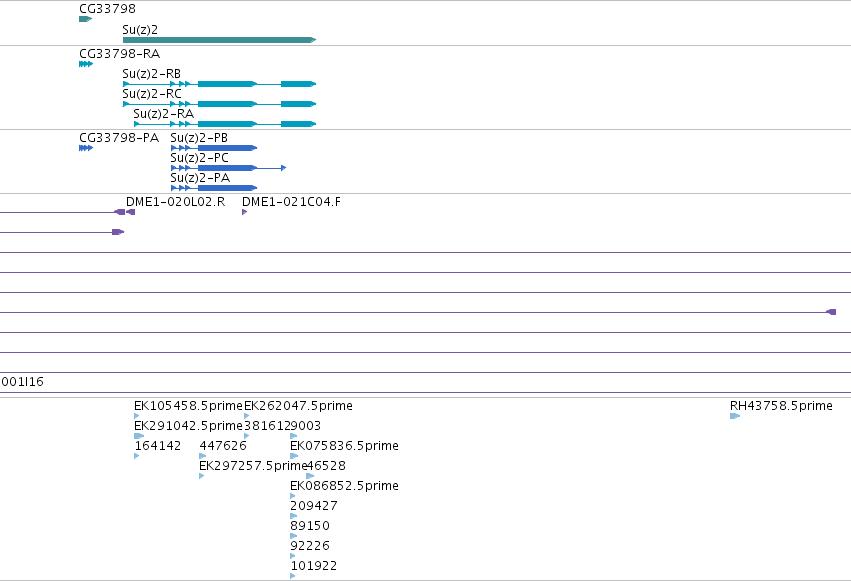This screenshot has height=581, width=851.
Task: Select the 164142 EST label
Action: pyautogui.click(x=158, y=446)
